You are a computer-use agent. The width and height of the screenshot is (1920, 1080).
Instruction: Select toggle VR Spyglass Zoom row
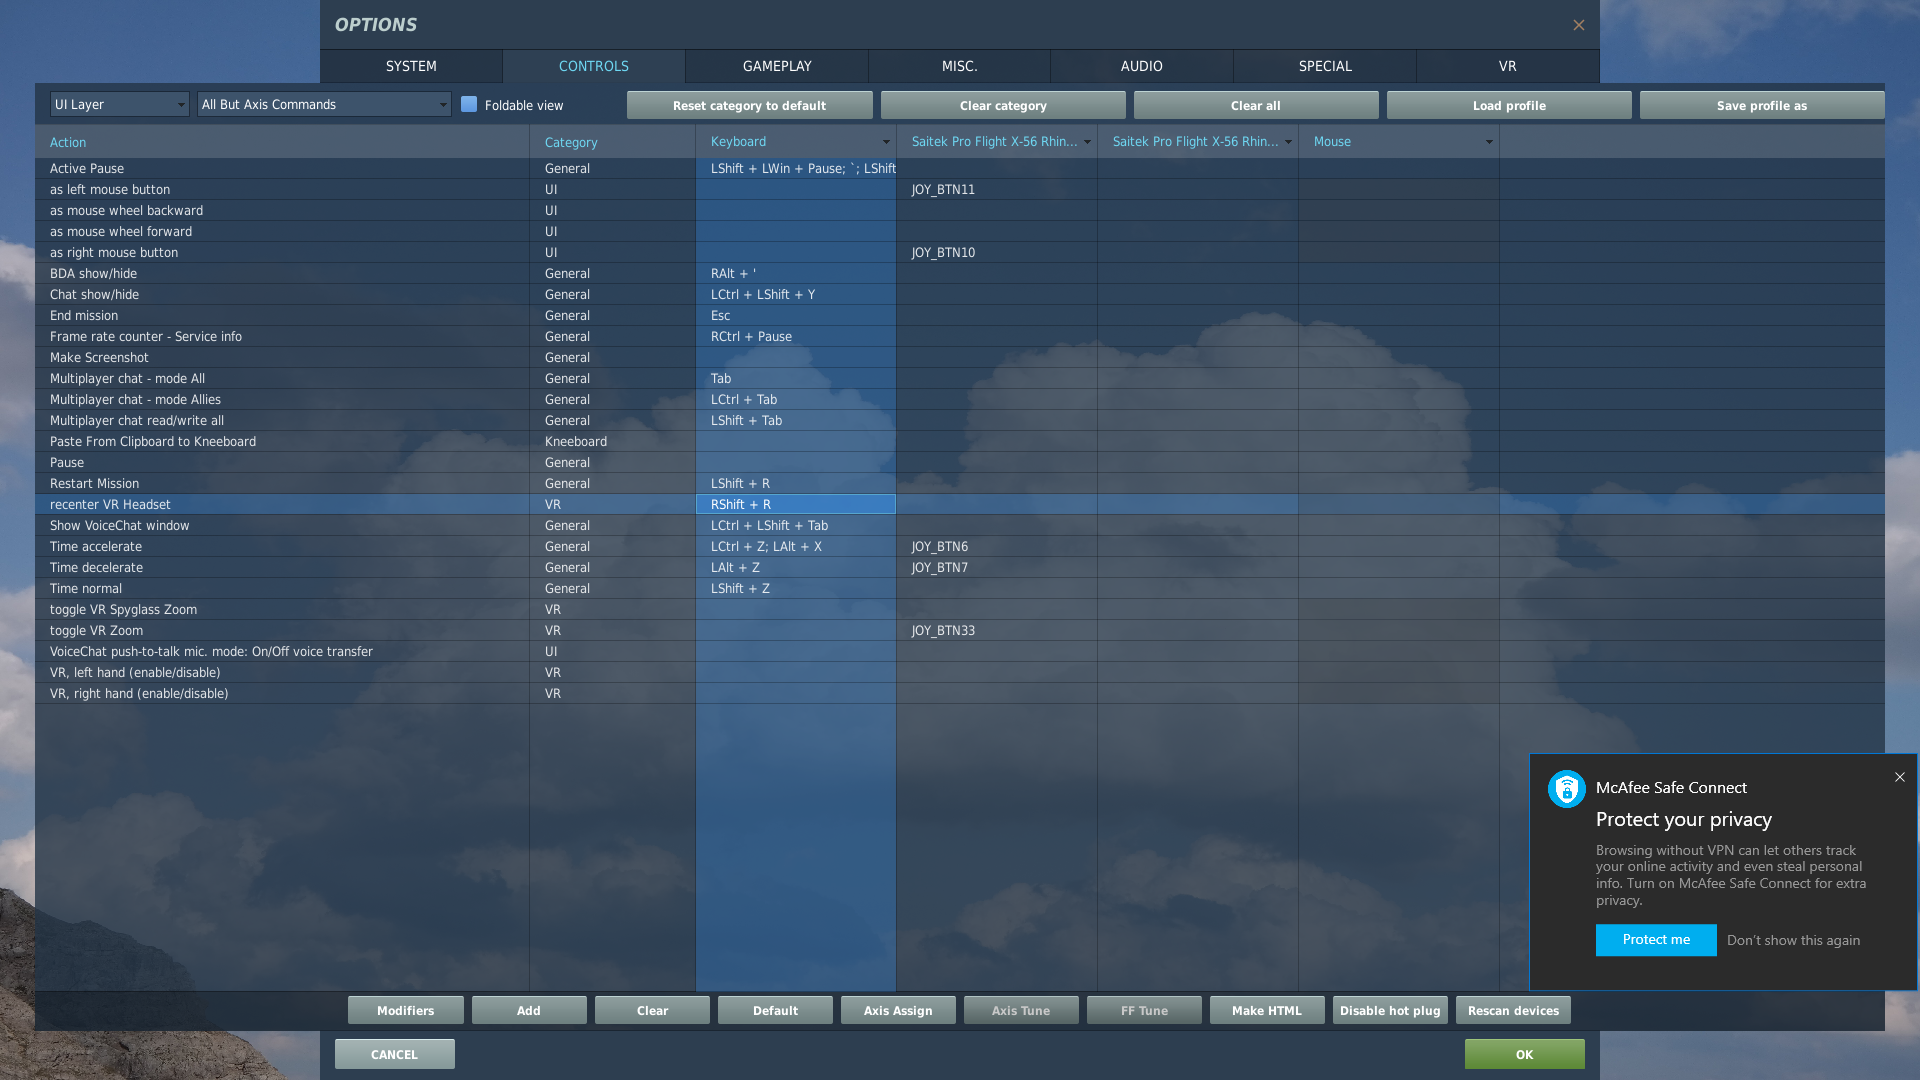(x=960, y=609)
